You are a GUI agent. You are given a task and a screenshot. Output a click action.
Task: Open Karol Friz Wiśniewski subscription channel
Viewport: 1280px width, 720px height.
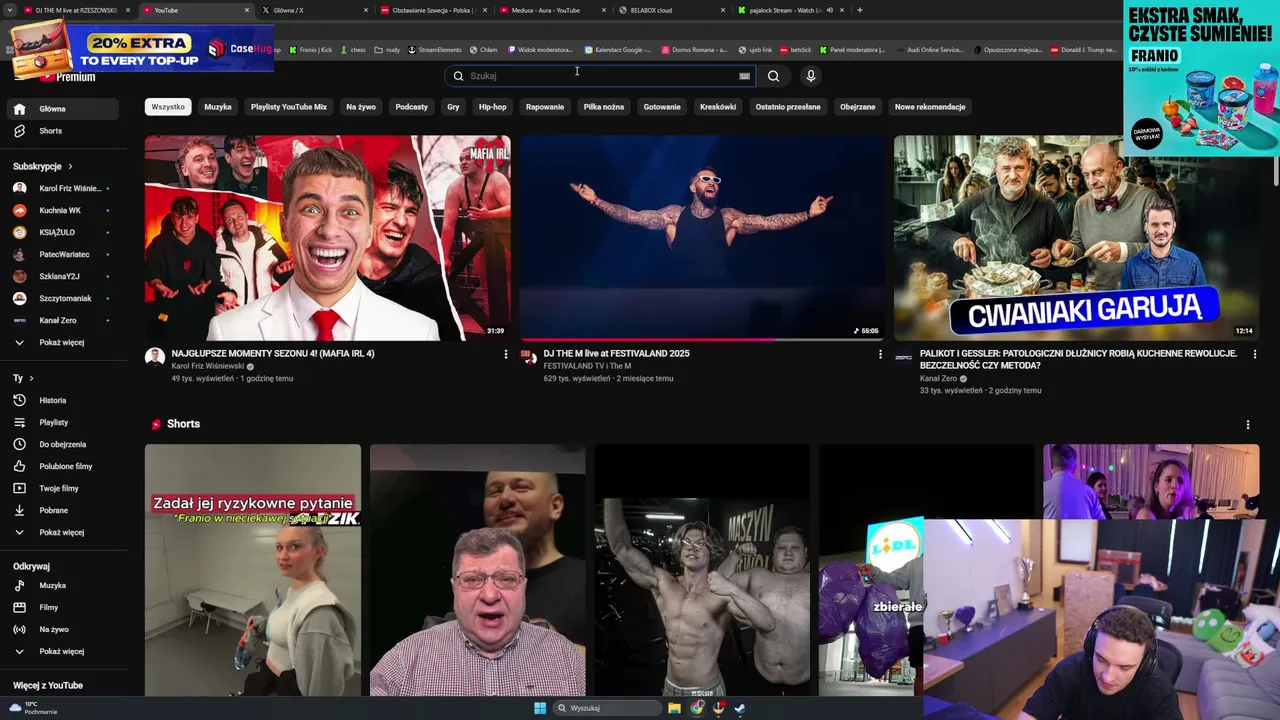pos(64,188)
